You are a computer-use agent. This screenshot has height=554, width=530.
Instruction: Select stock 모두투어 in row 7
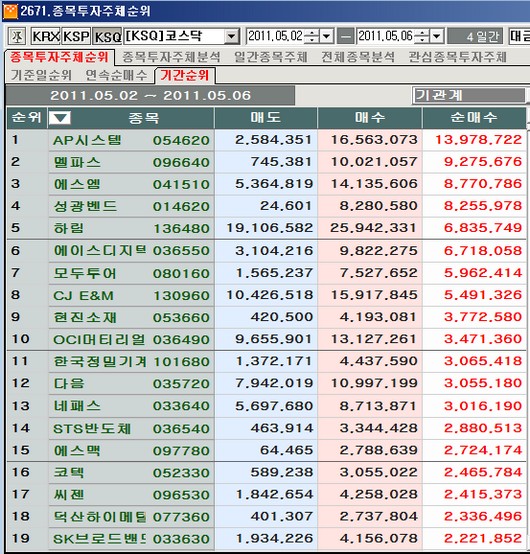pyautogui.click(x=85, y=273)
